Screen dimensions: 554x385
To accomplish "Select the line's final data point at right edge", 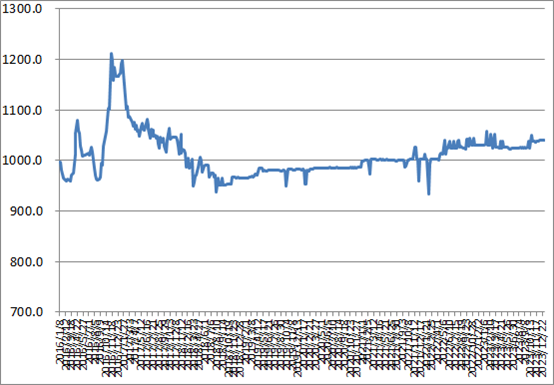I will [x=544, y=140].
